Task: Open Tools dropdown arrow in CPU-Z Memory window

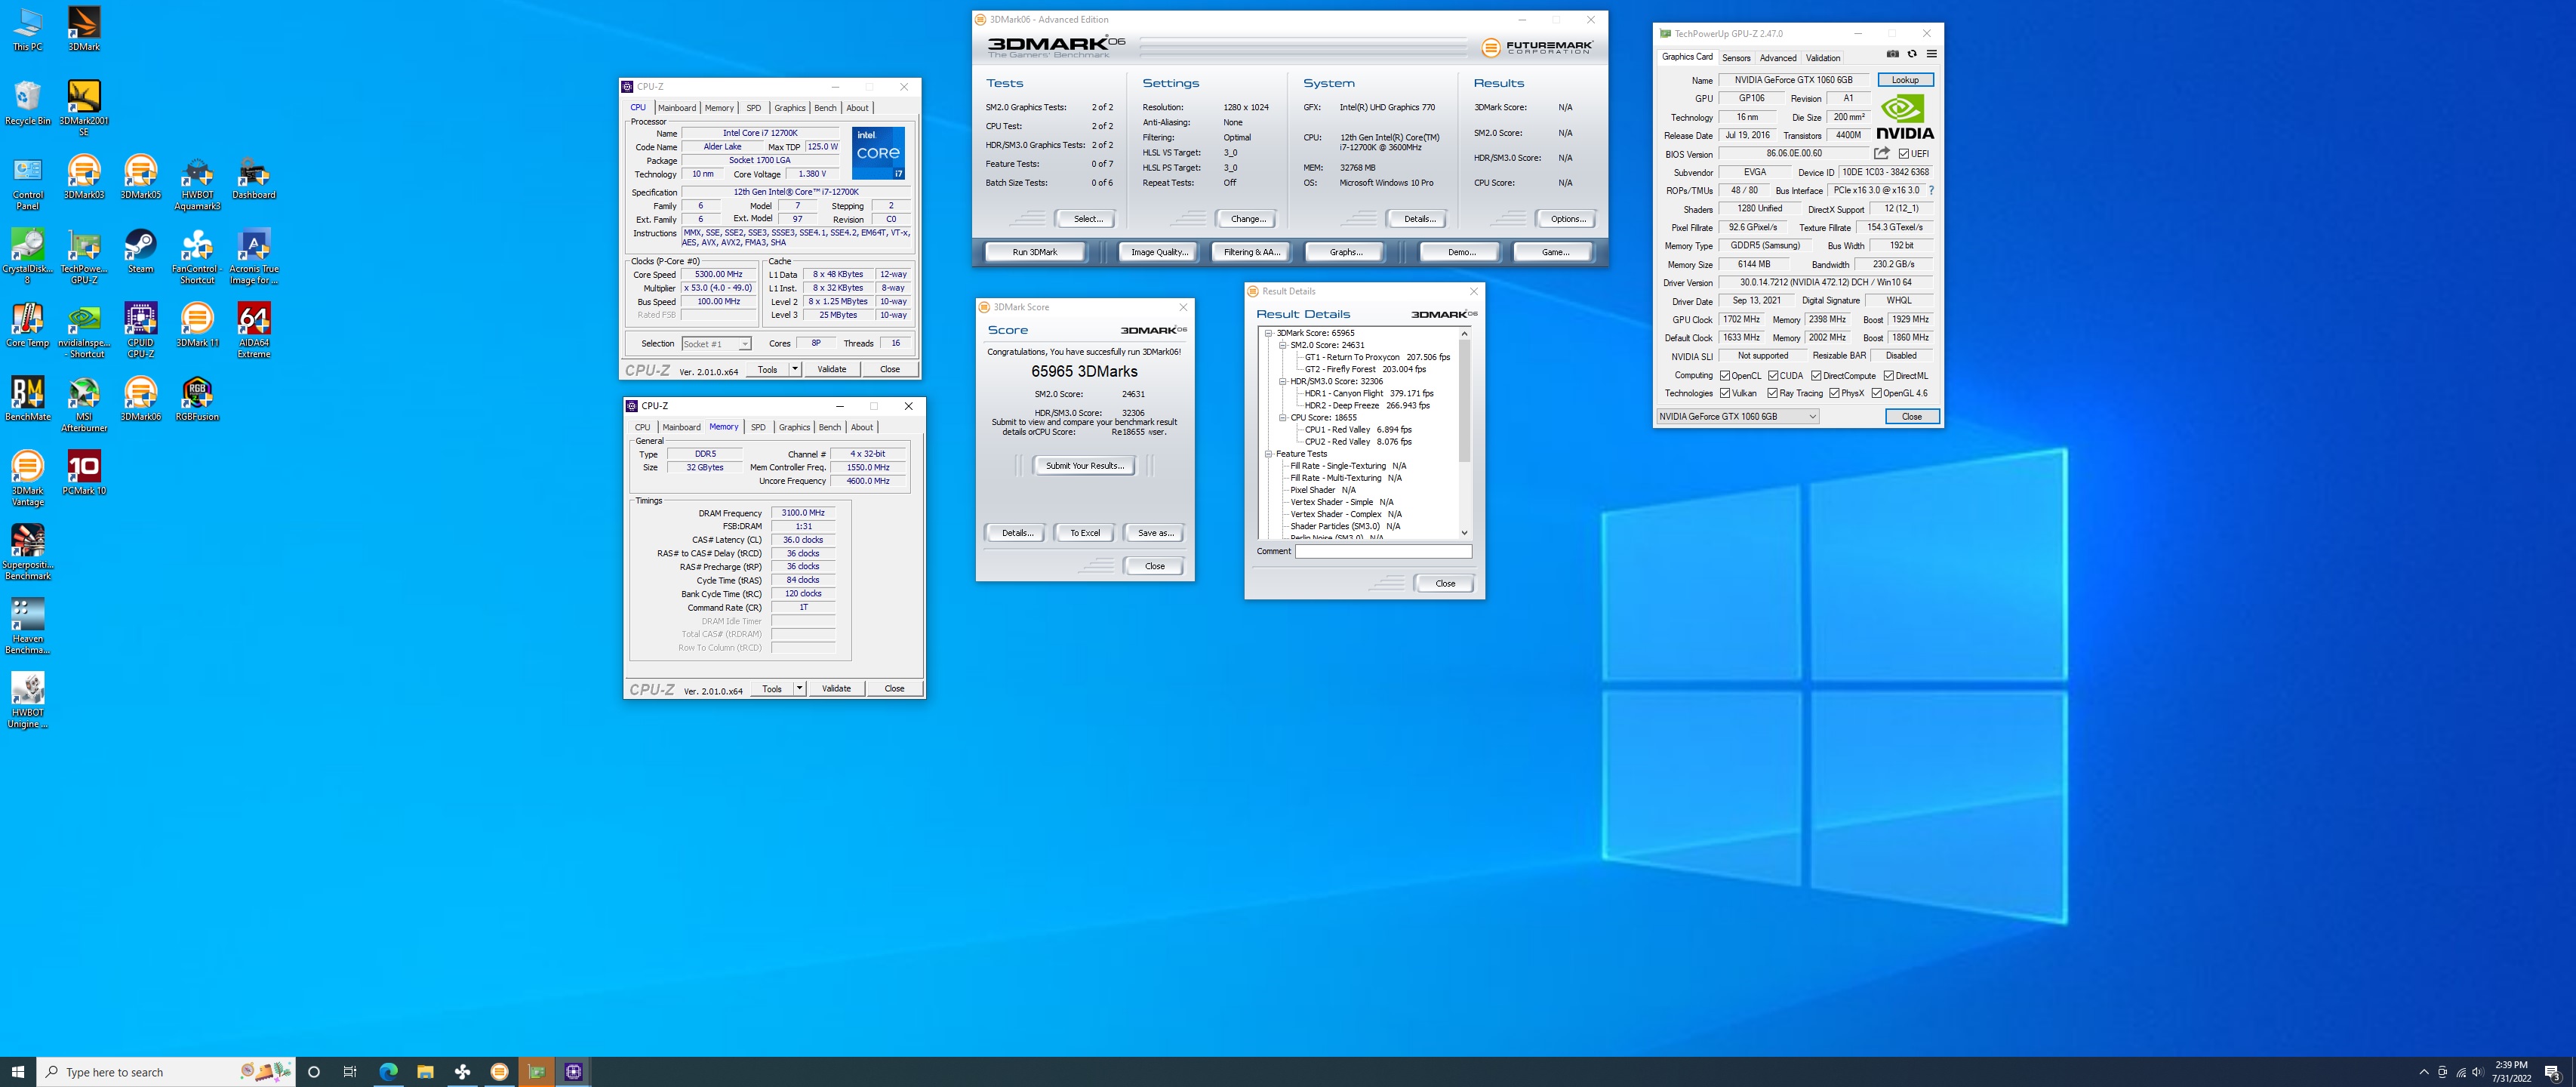Action: pyautogui.click(x=799, y=688)
